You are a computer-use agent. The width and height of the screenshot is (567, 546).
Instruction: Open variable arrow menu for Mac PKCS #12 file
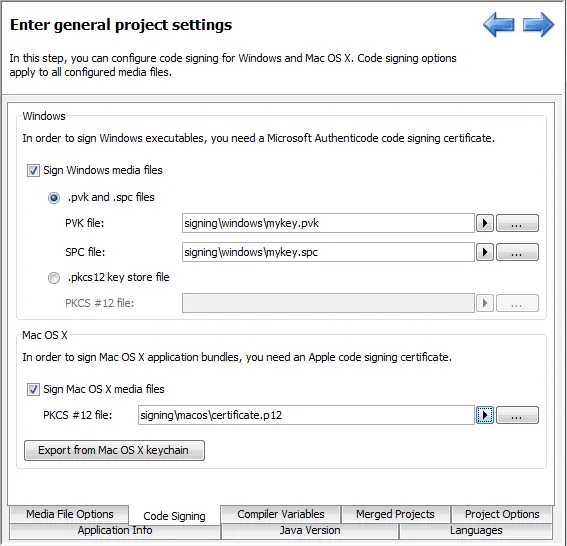coord(485,415)
